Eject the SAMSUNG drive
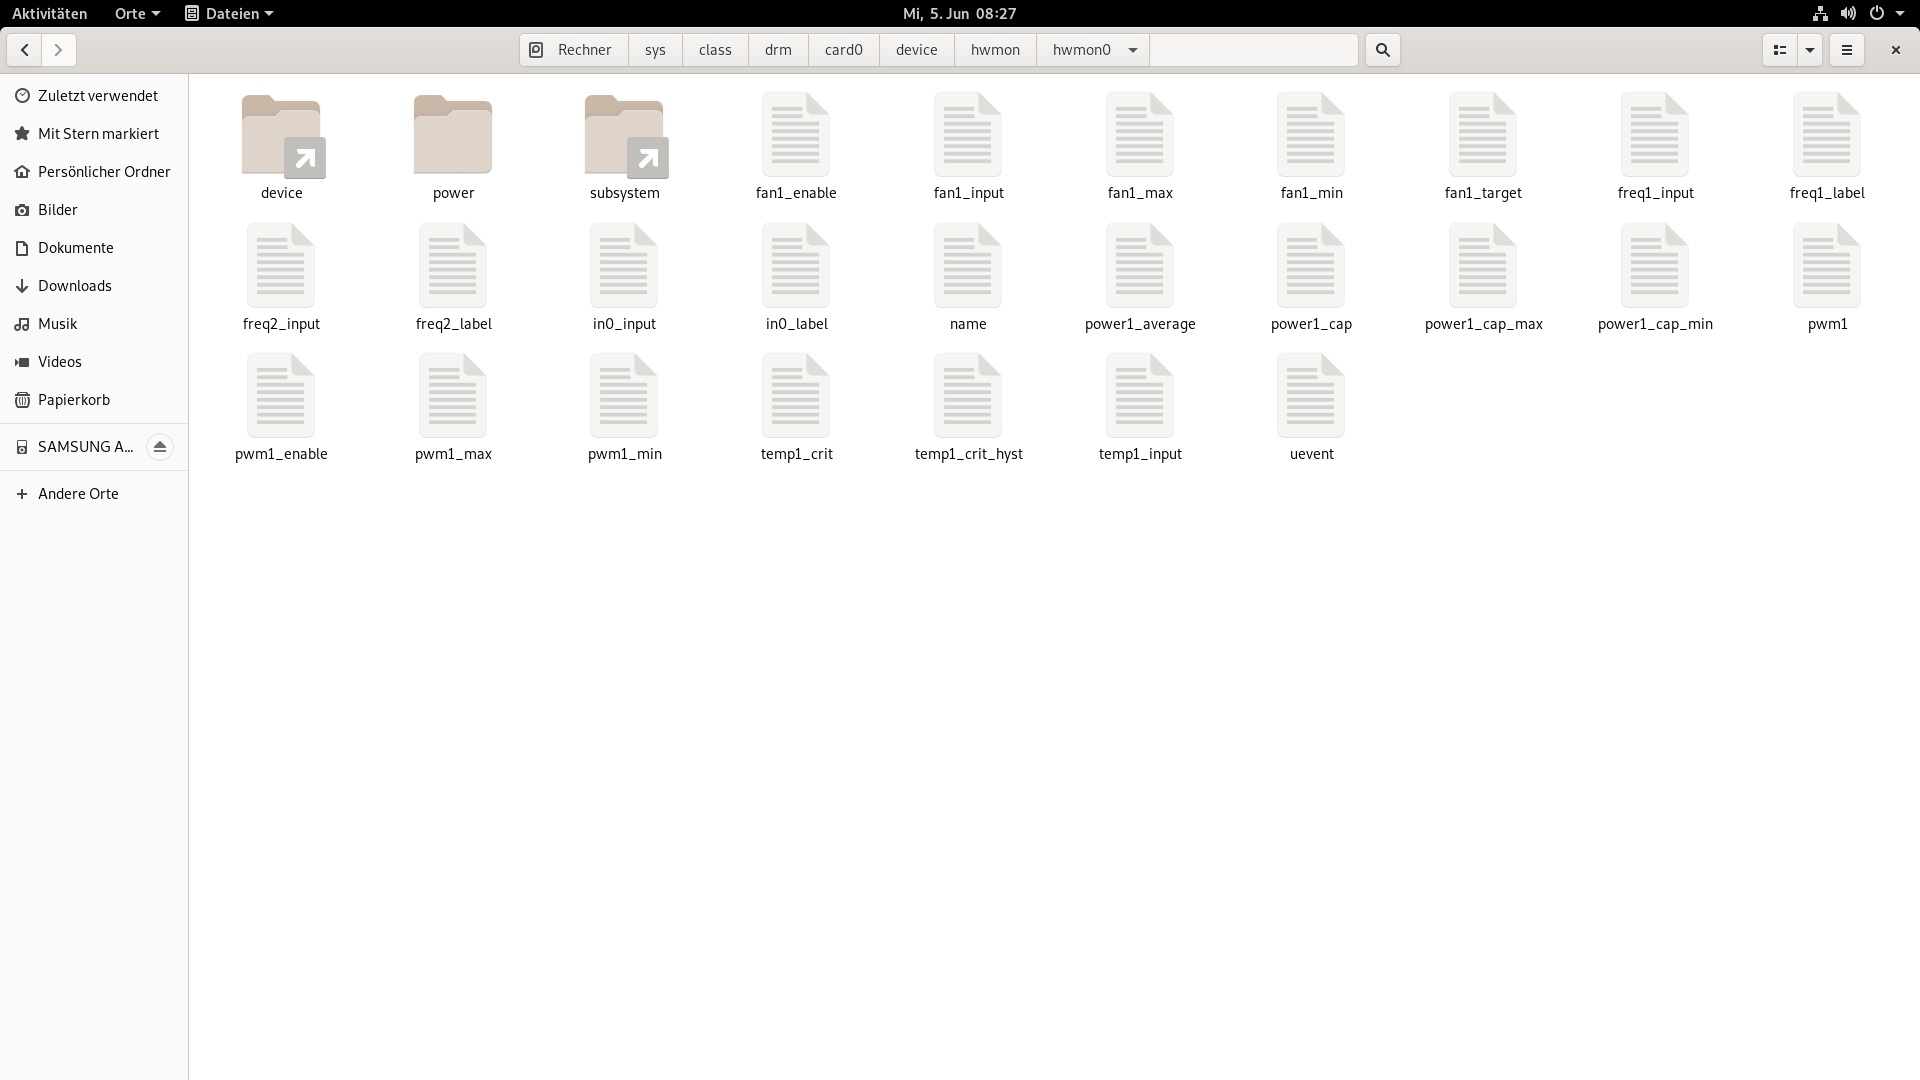 coord(160,447)
